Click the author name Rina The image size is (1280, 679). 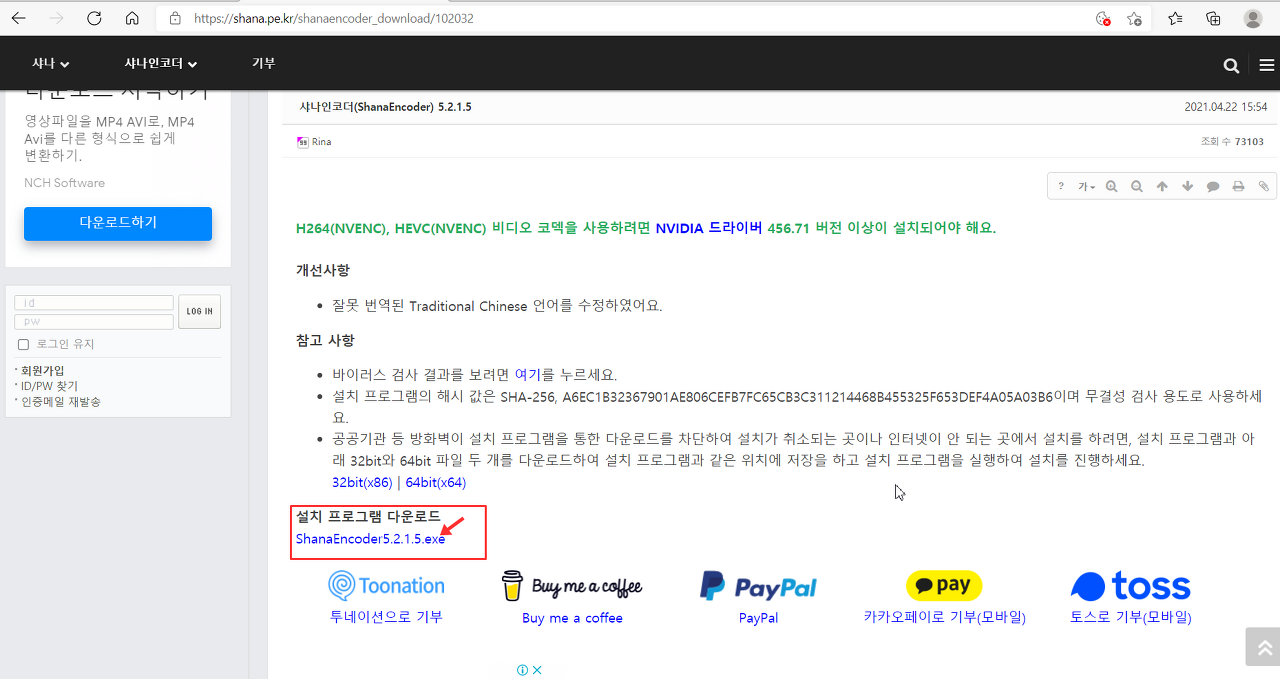(x=321, y=142)
